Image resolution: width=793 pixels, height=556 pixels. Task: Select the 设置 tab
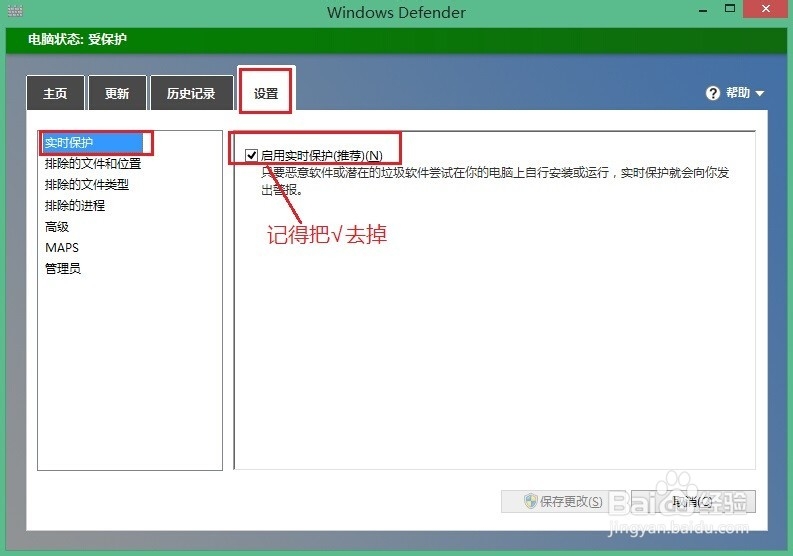(x=266, y=91)
